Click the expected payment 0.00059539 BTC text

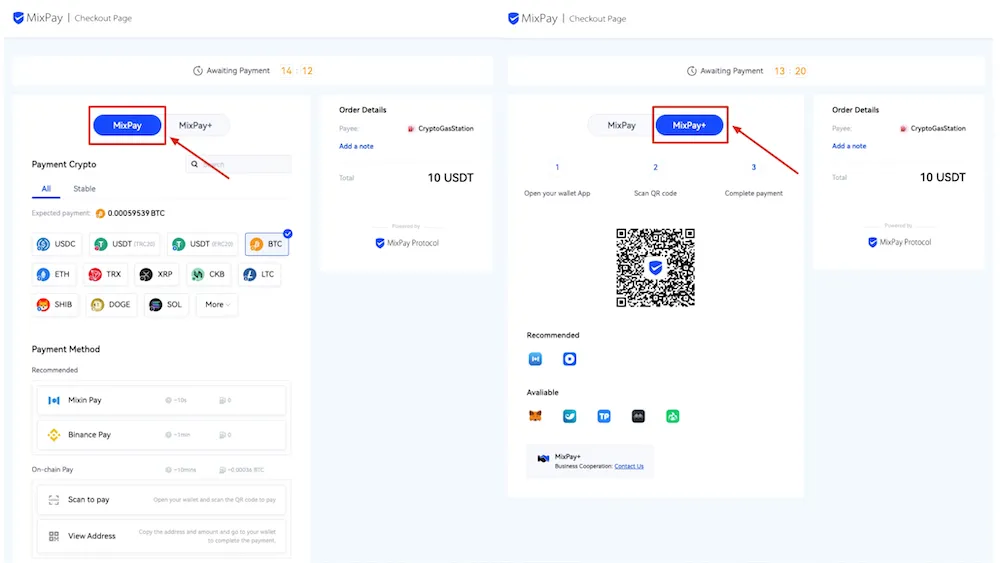pyautogui.click(x=136, y=213)
